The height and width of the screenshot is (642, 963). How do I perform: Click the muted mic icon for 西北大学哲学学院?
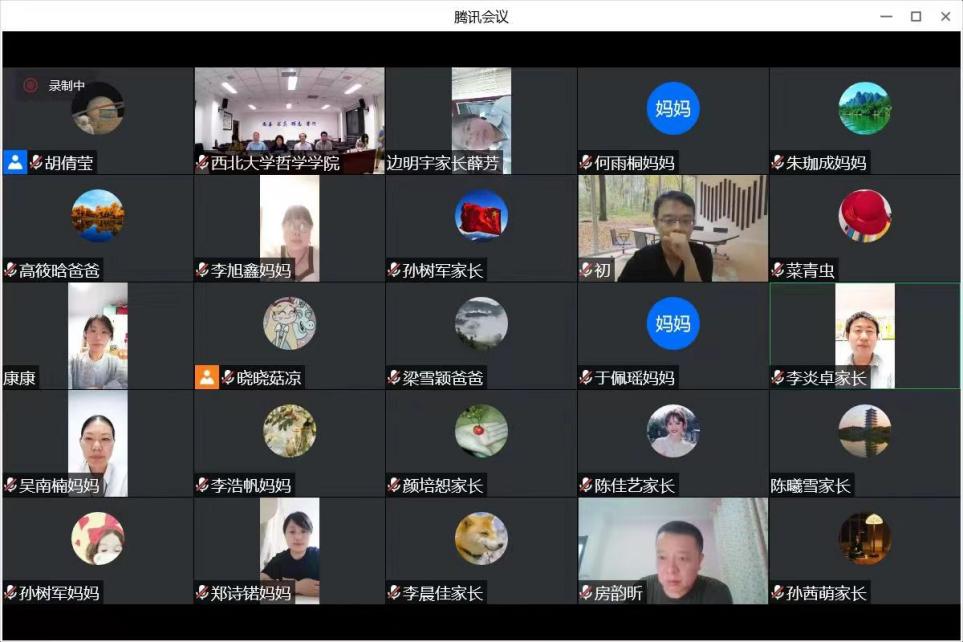(202, 163)
